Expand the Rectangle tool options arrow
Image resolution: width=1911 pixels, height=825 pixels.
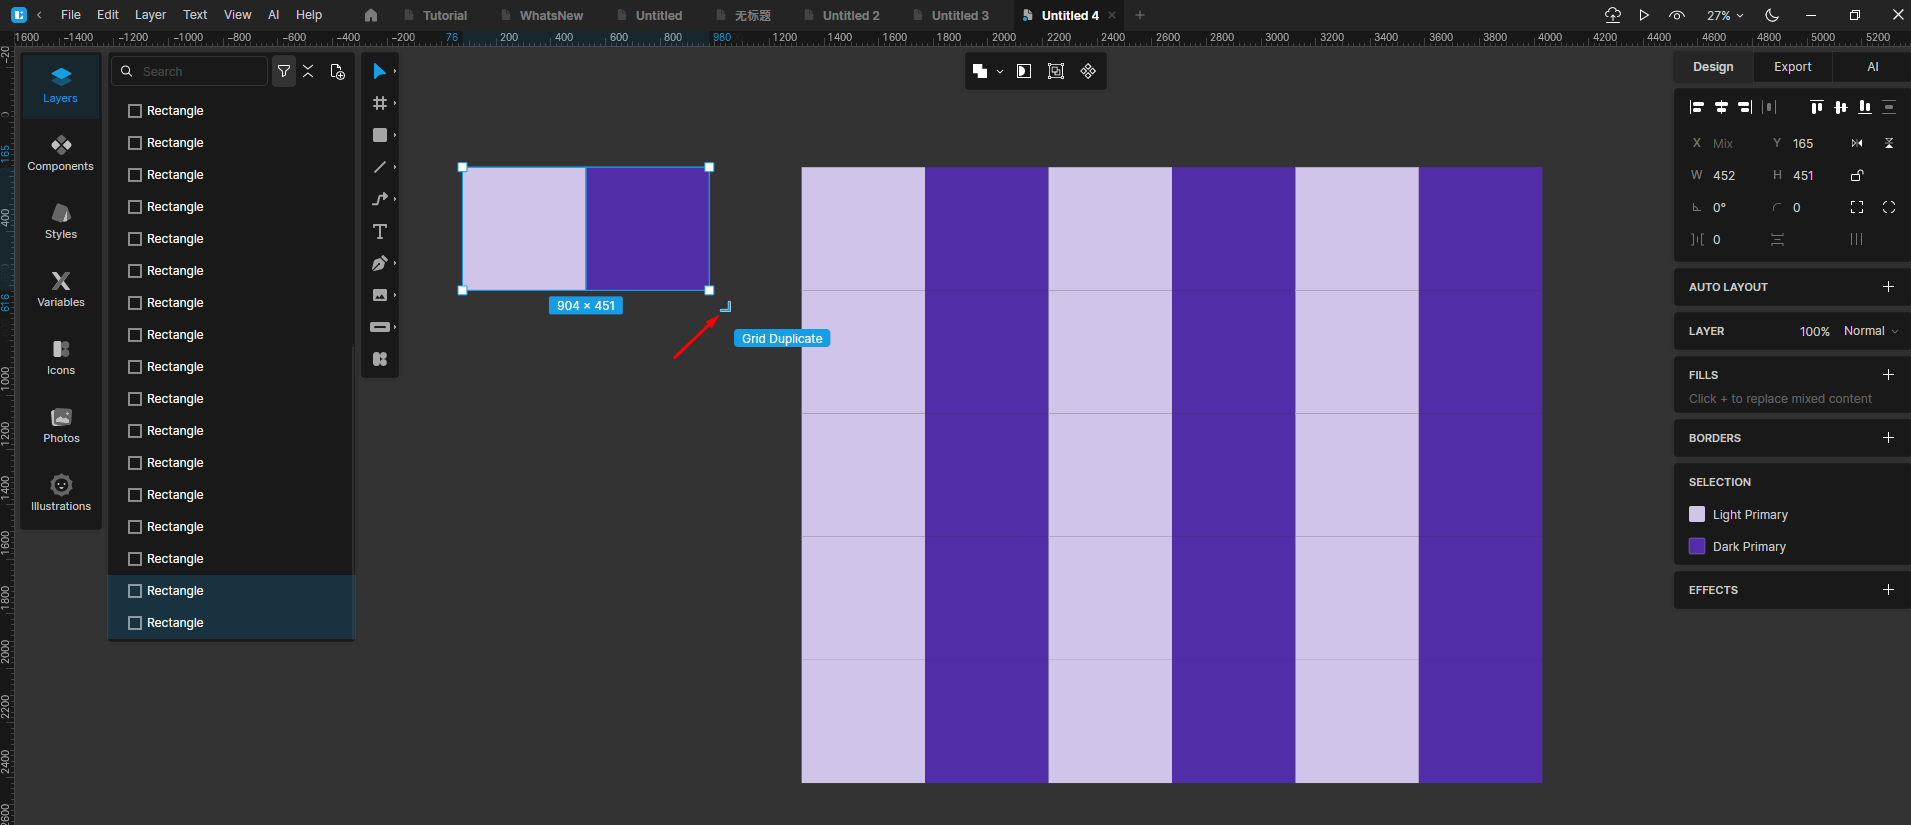pyautogui.click(x=395, y=135)
